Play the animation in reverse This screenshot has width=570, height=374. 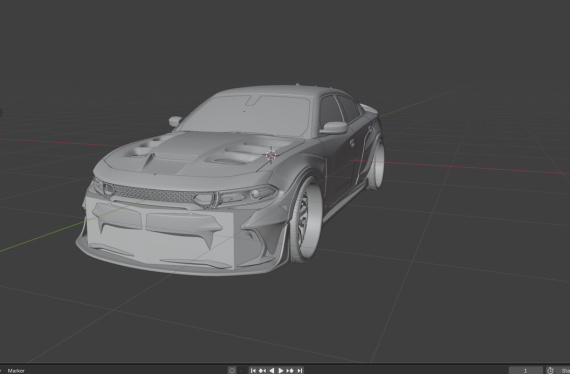coord(272,370)
